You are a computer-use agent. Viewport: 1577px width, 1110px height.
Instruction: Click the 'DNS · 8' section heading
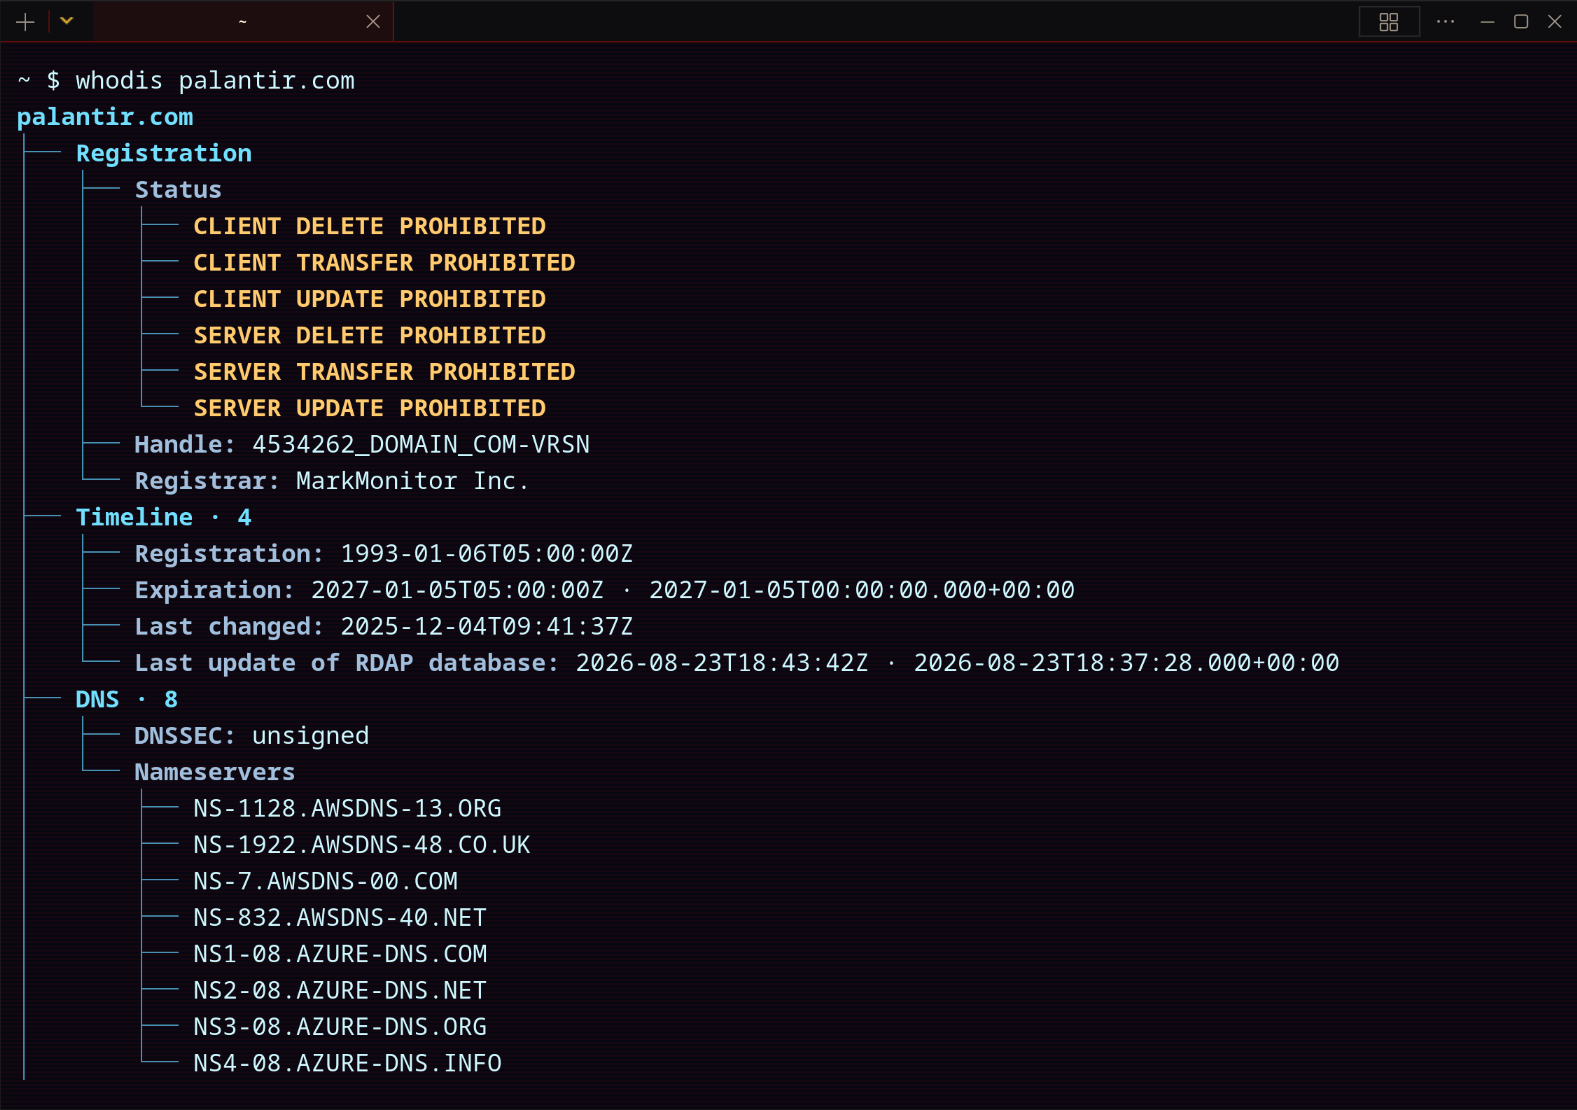pos(127,699)
